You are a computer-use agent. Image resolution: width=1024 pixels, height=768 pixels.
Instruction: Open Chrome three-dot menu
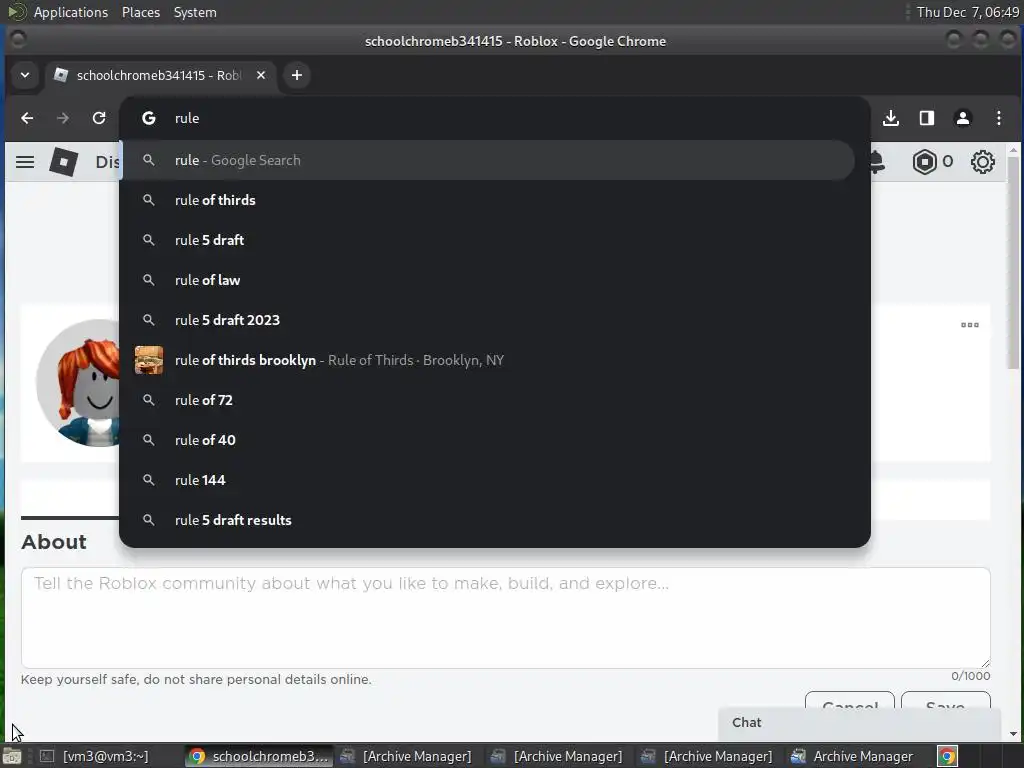click(x=999, y=118)
